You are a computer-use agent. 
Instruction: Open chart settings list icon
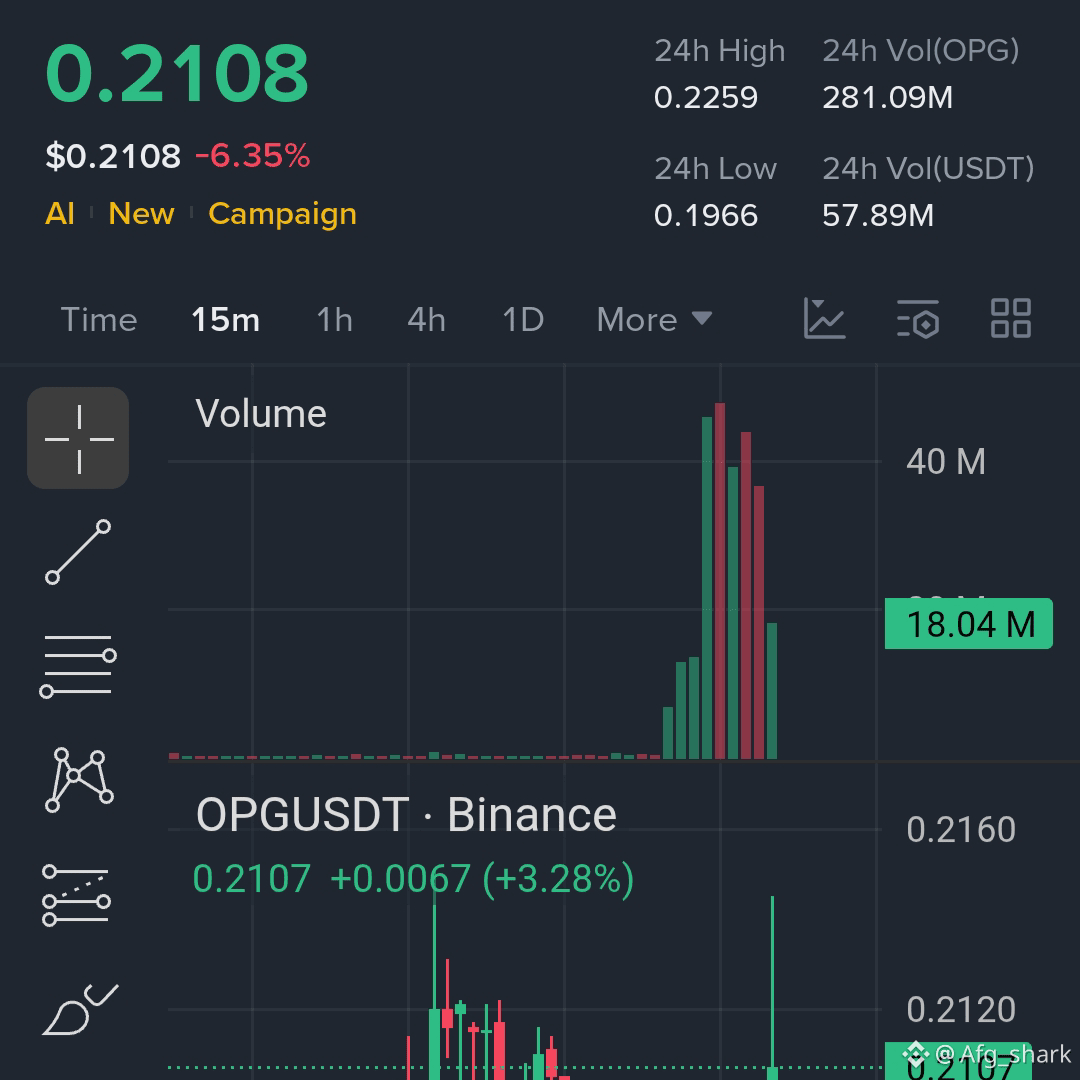[x=918, y=319]
